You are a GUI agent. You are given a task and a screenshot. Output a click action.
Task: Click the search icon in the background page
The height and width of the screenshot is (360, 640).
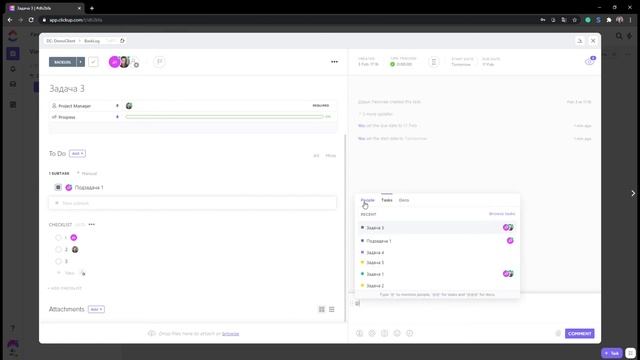tap(619, 36)
